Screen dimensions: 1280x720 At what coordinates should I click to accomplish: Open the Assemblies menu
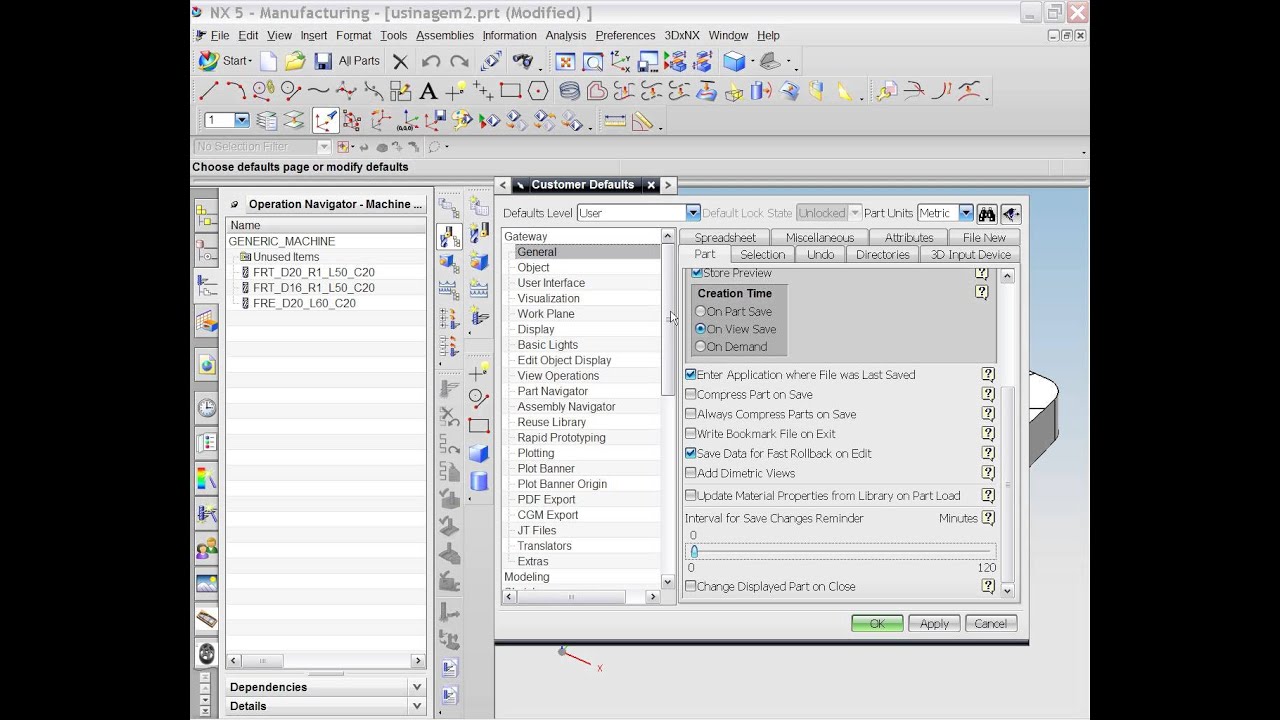[445, 35]
